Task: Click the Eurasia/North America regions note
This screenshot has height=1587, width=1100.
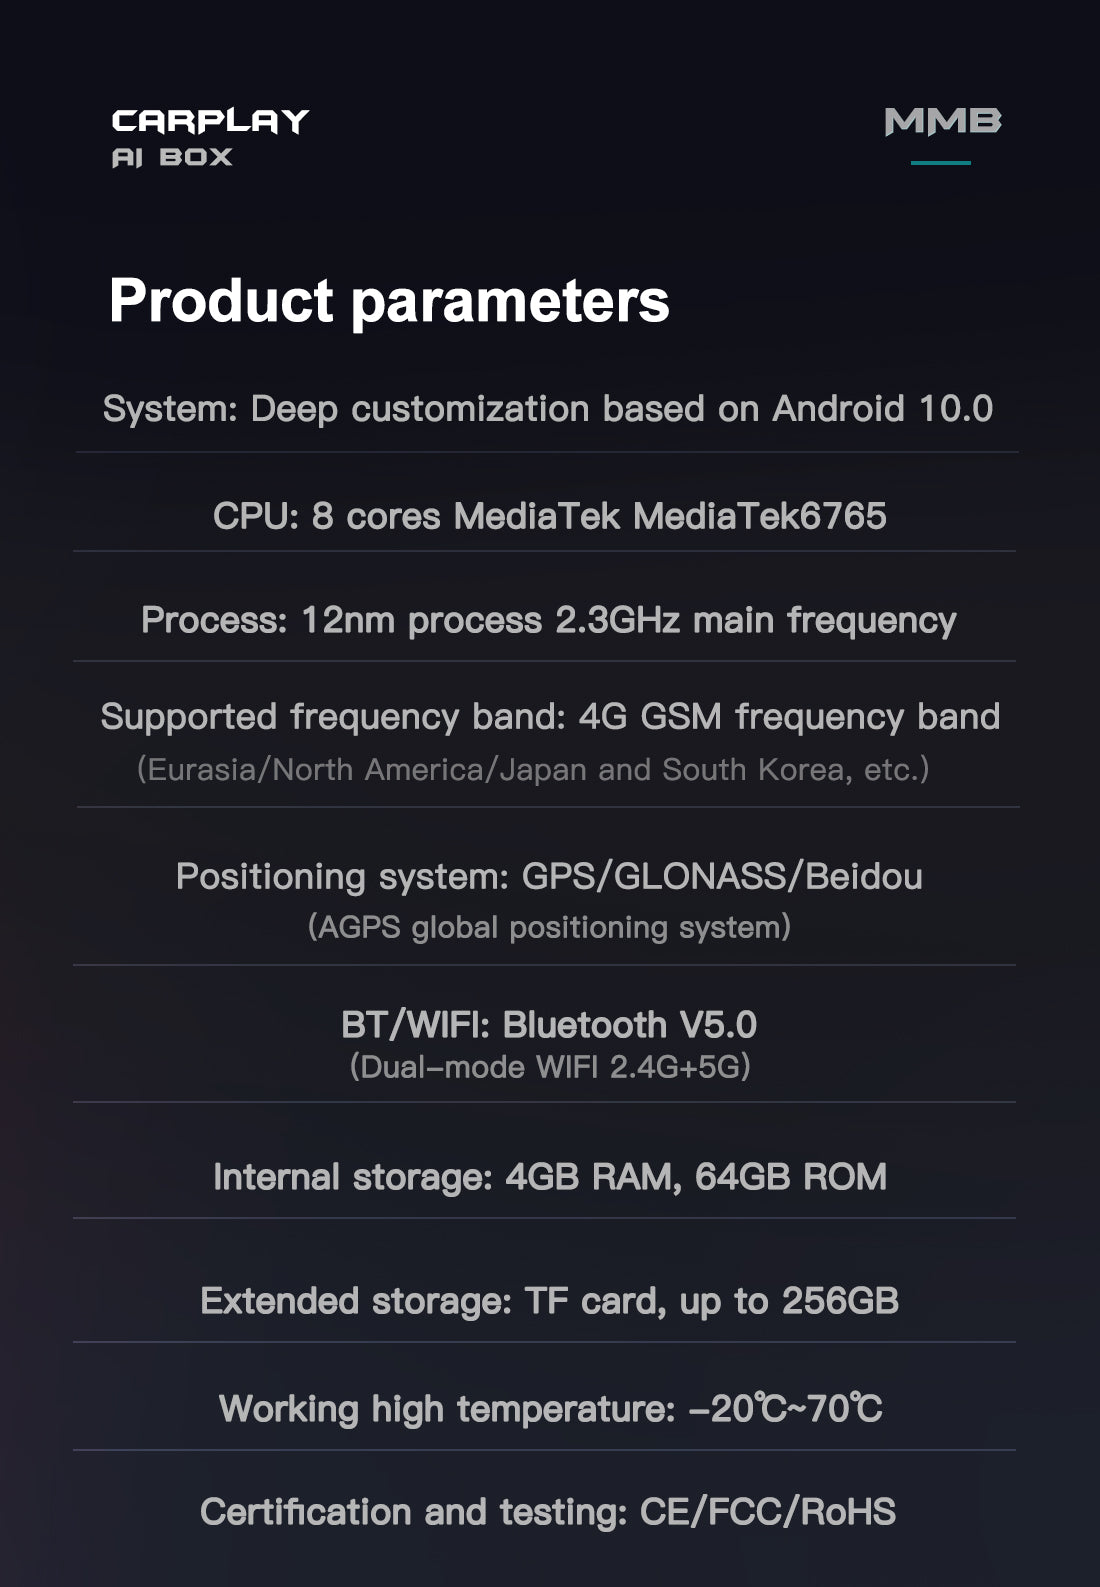Action: pyautogui.click(x=533, y=770)
